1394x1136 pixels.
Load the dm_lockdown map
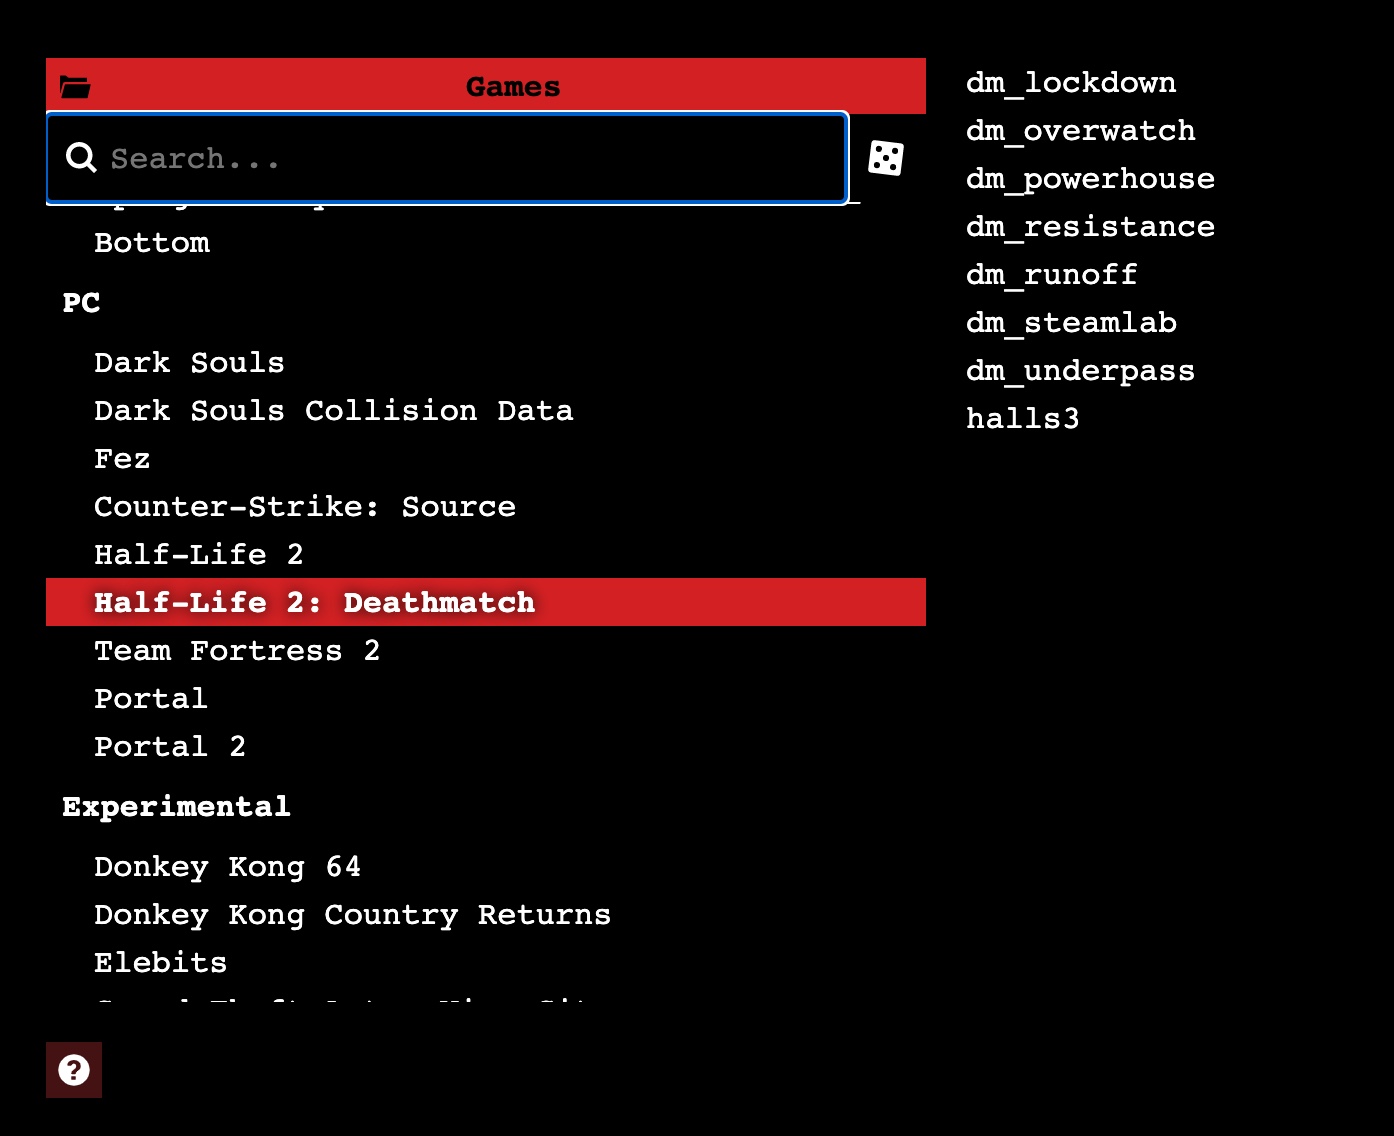point(1071,83)
